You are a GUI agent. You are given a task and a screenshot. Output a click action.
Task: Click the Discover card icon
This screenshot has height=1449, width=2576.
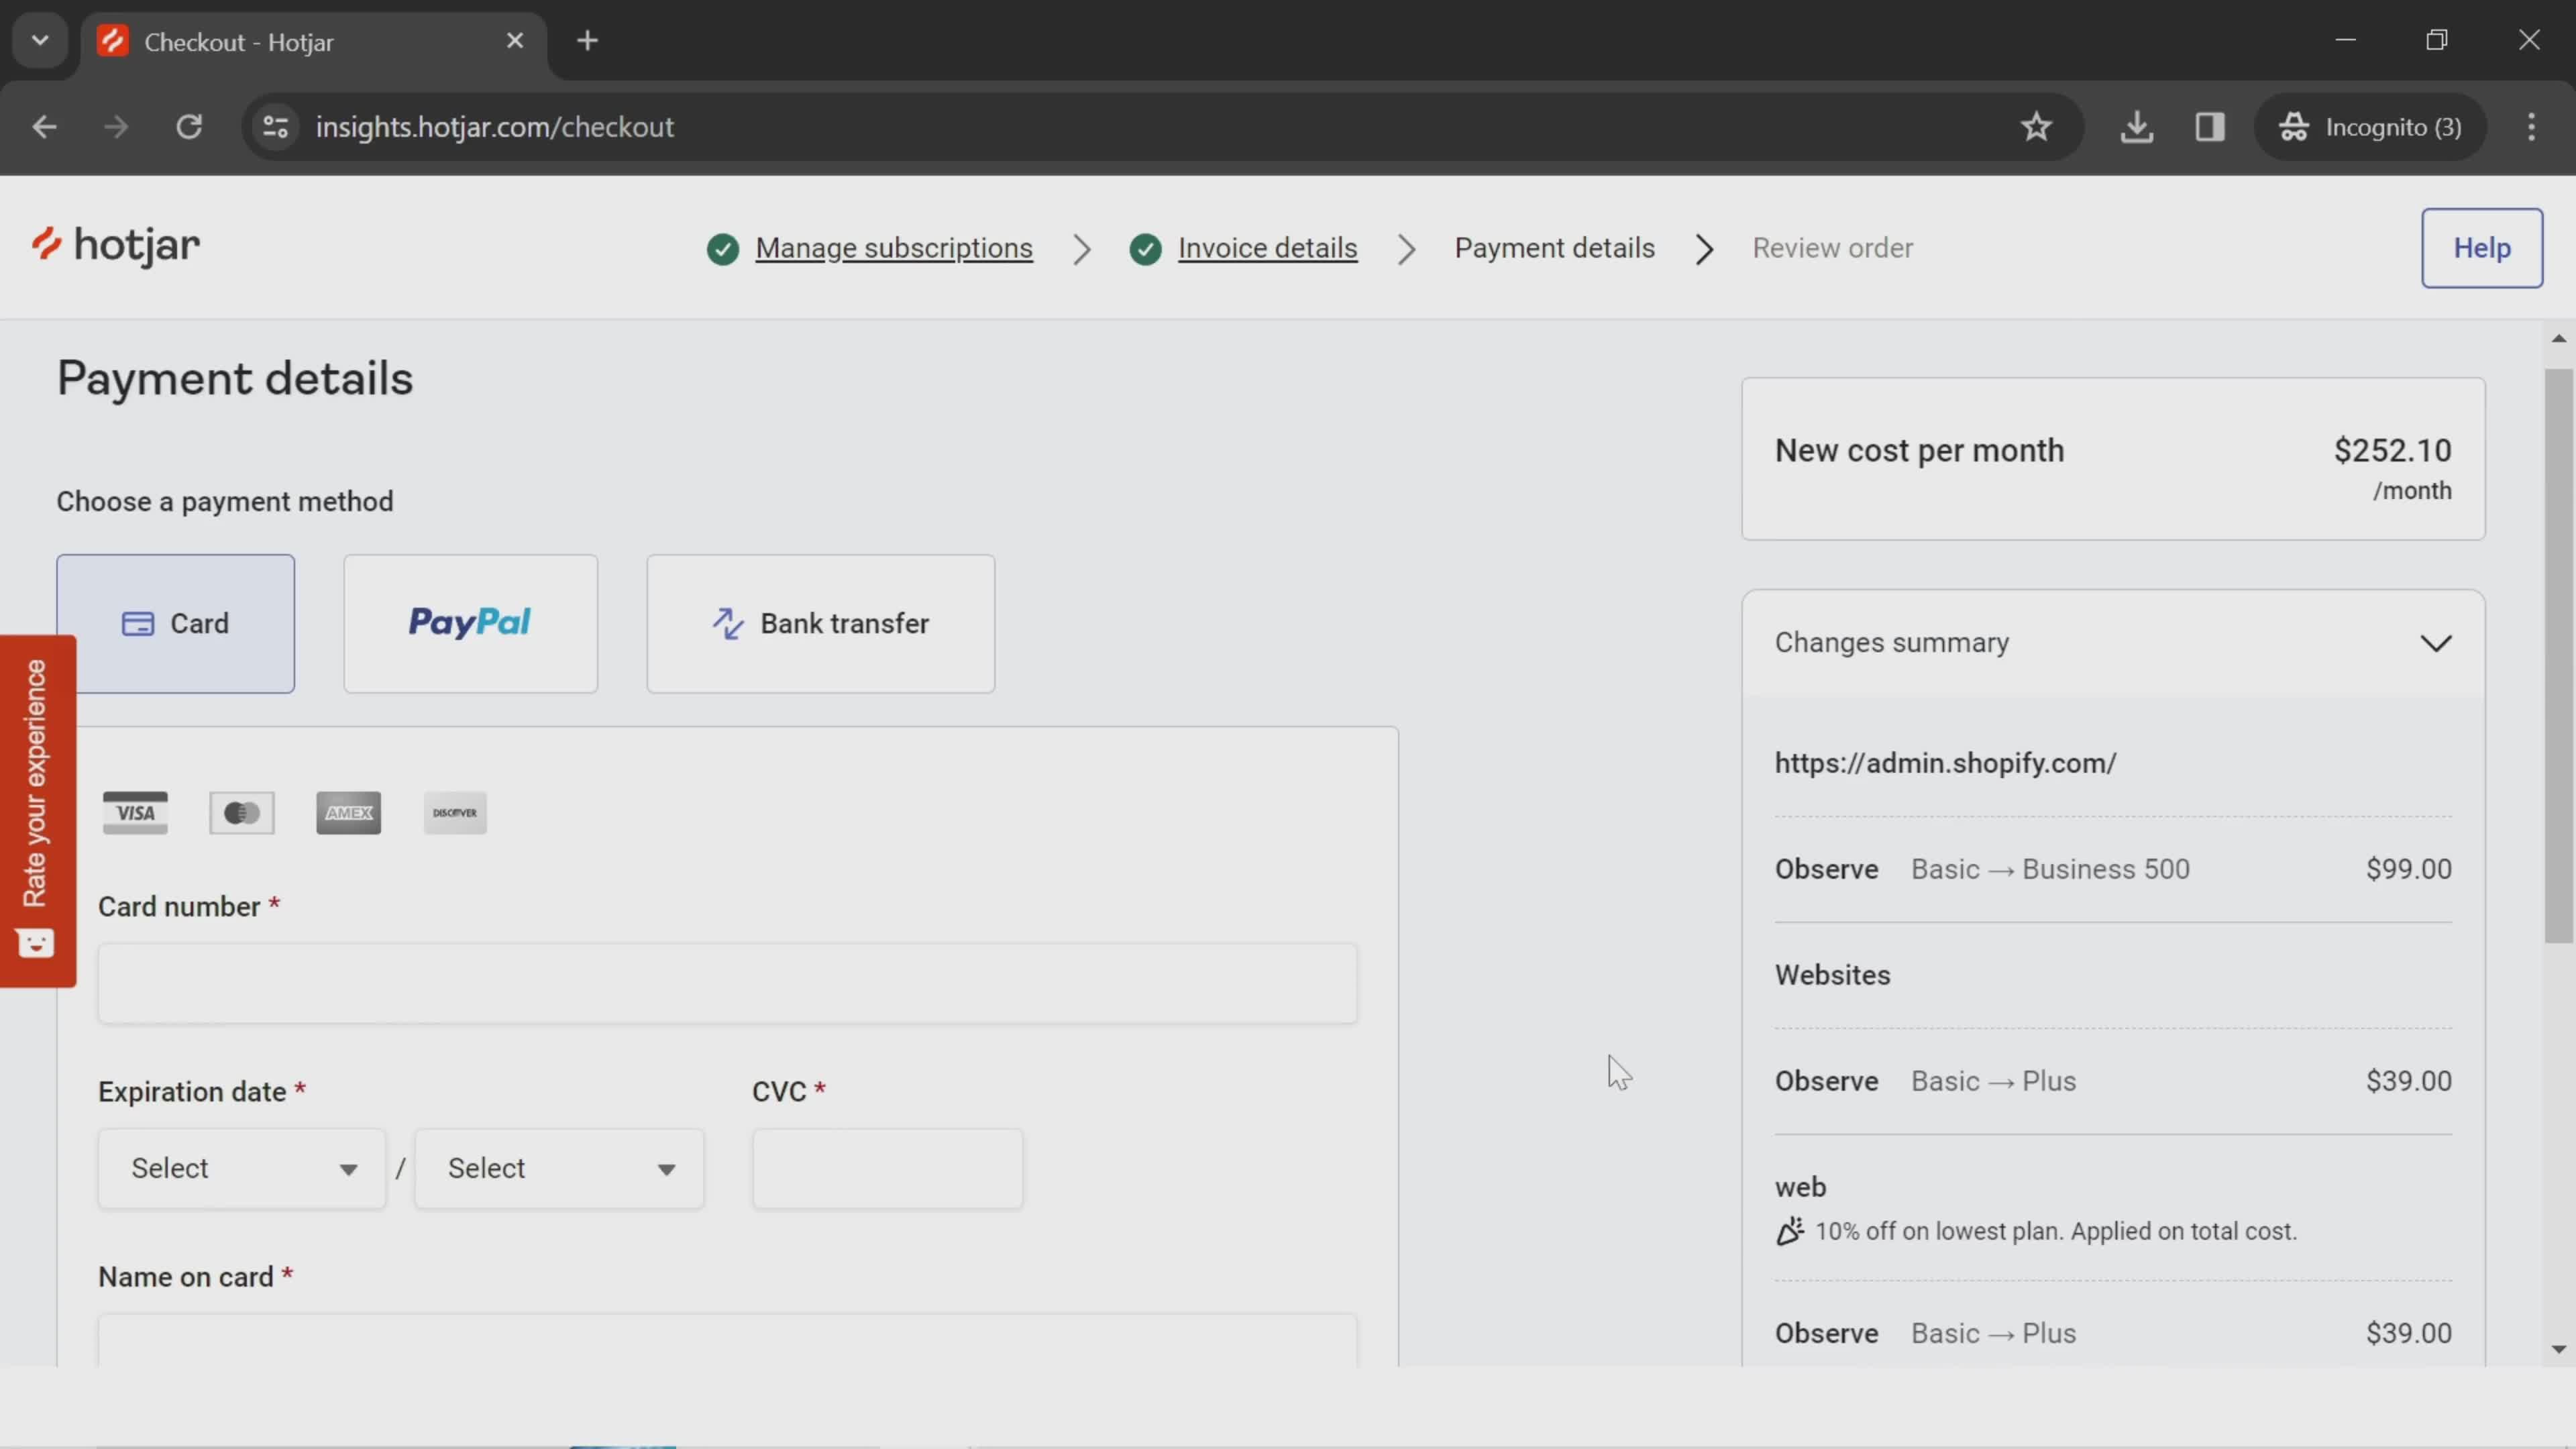pyautogui.click(x=456, y=812)
